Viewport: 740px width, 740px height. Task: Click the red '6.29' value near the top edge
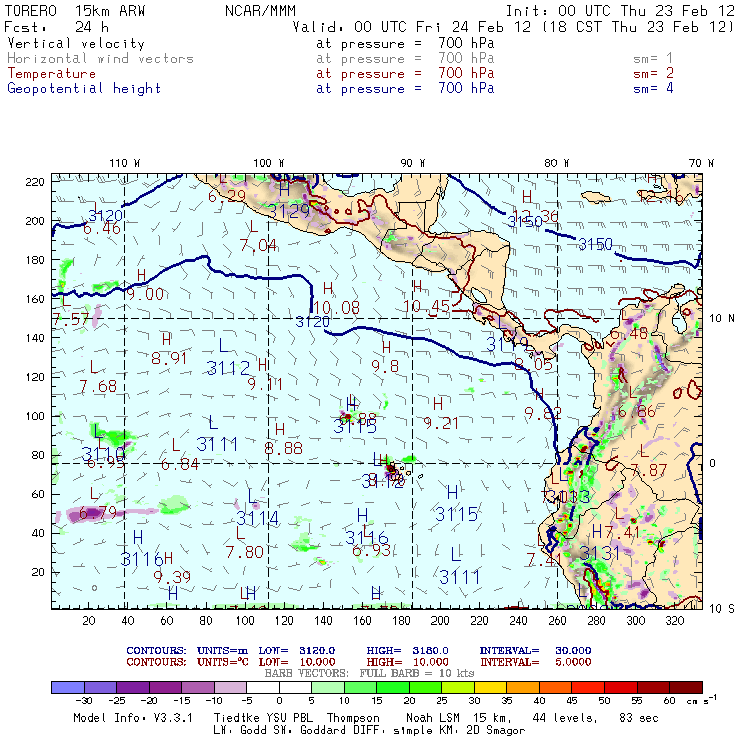tap(227, 196)
